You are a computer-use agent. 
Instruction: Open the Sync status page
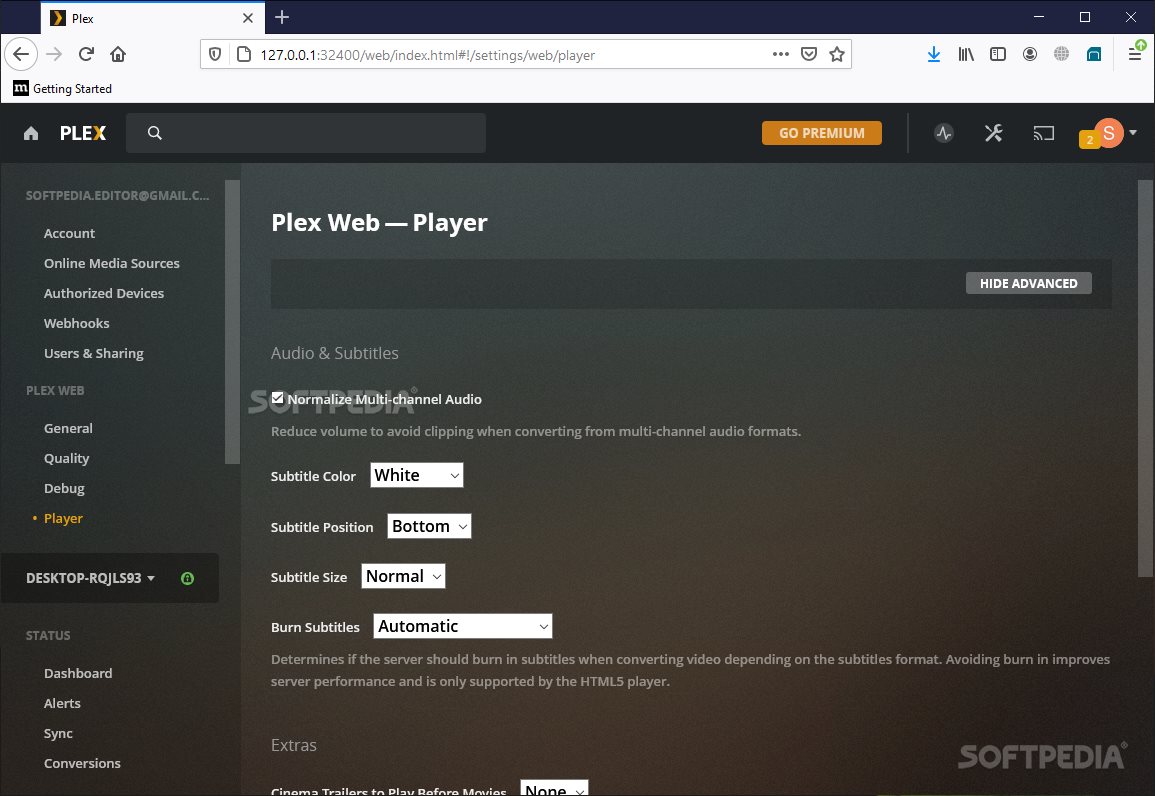[x=58, y=734]
